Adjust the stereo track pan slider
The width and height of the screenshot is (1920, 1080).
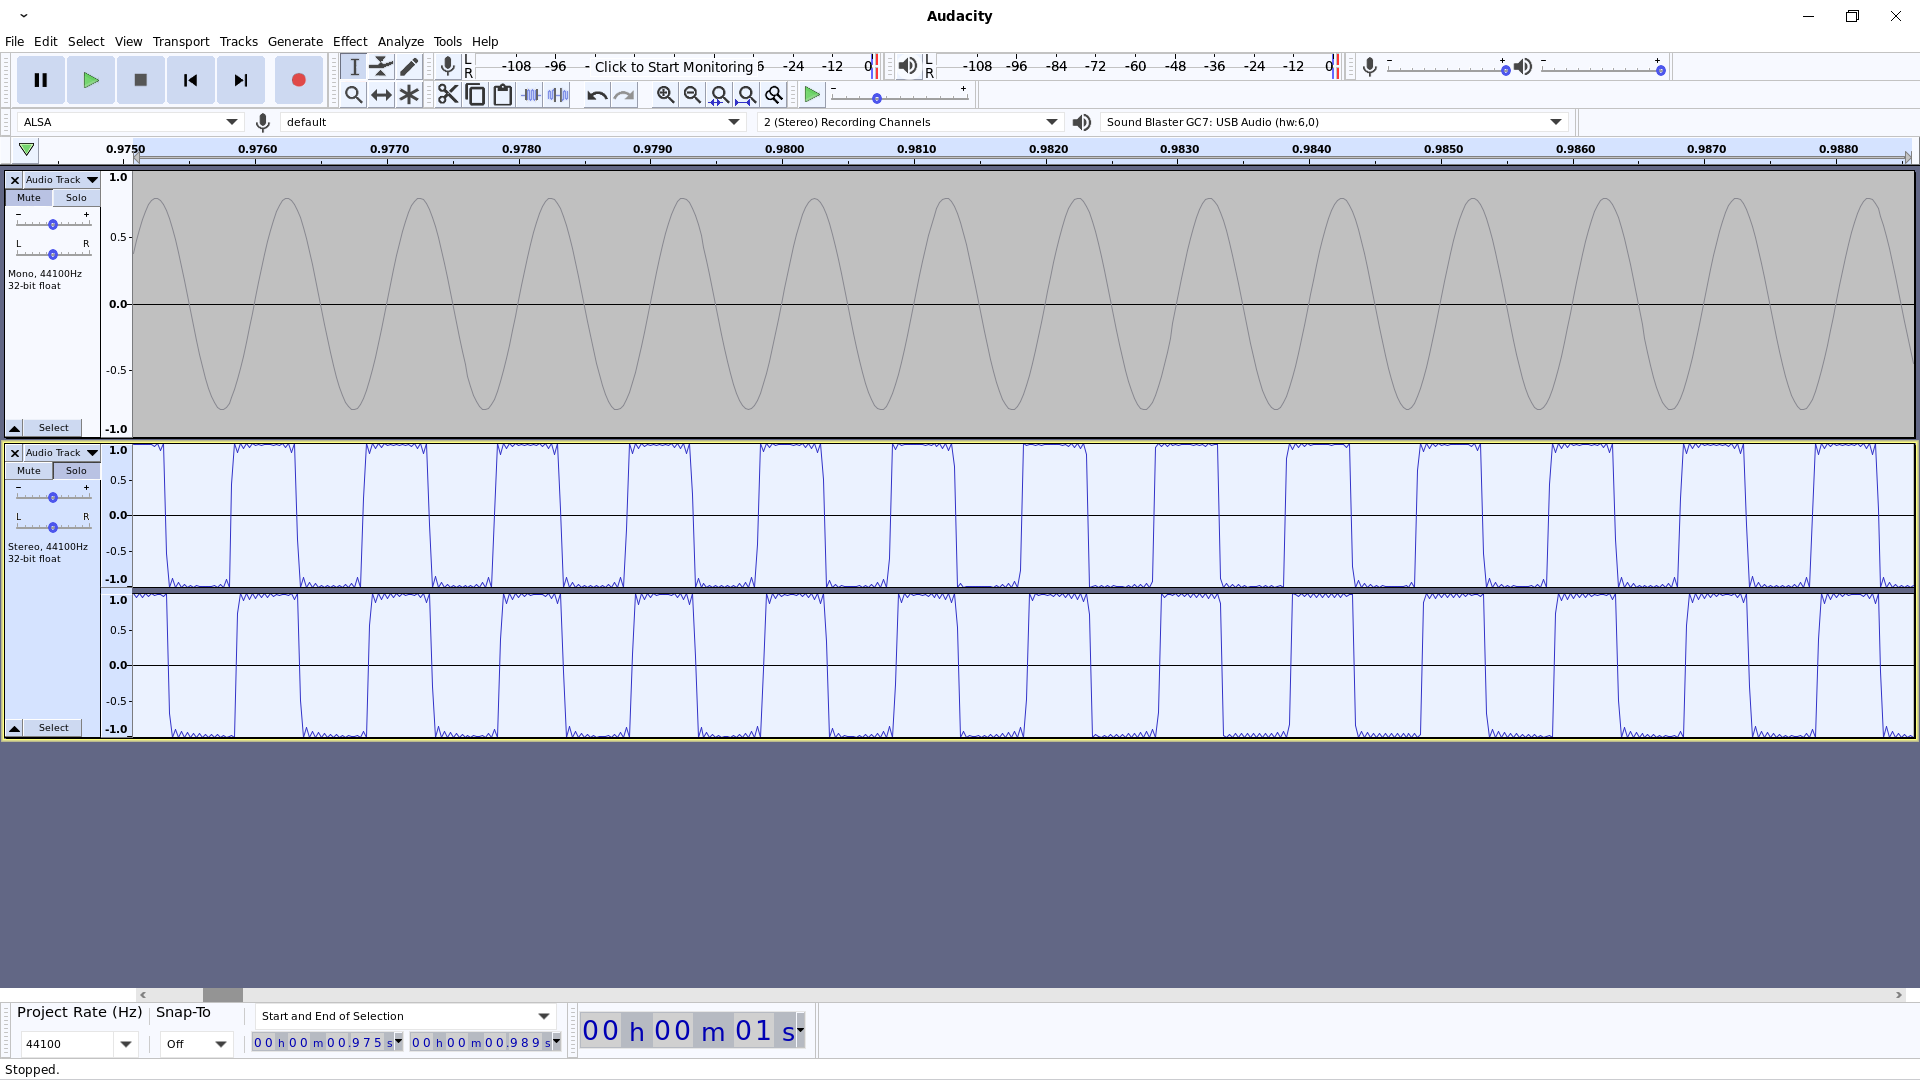point(53,527)
